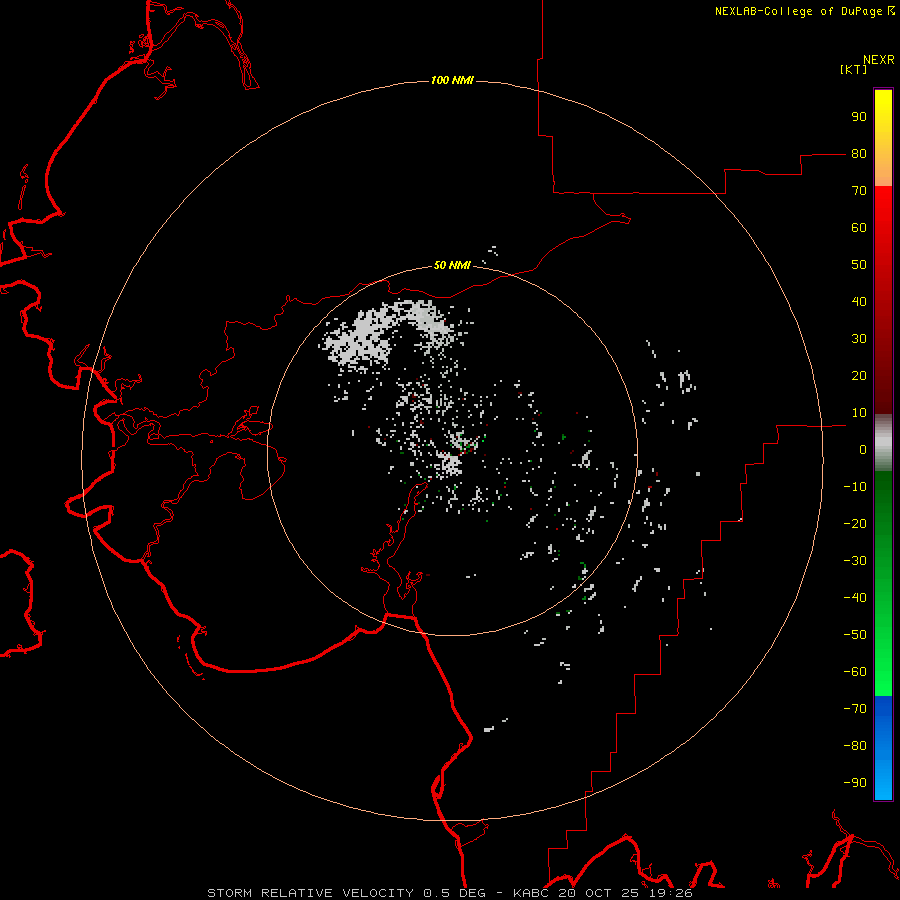Screen dimensions: 900x900
Task: Click the -70 scale value
Action: (855, 709)
